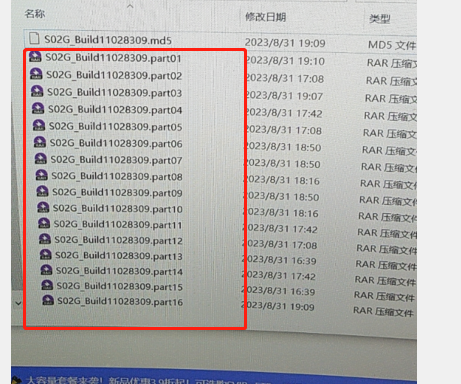Select file name S02G_Build11028309.part03
Viewport: 461px width, 384px height.
(114, 92)
